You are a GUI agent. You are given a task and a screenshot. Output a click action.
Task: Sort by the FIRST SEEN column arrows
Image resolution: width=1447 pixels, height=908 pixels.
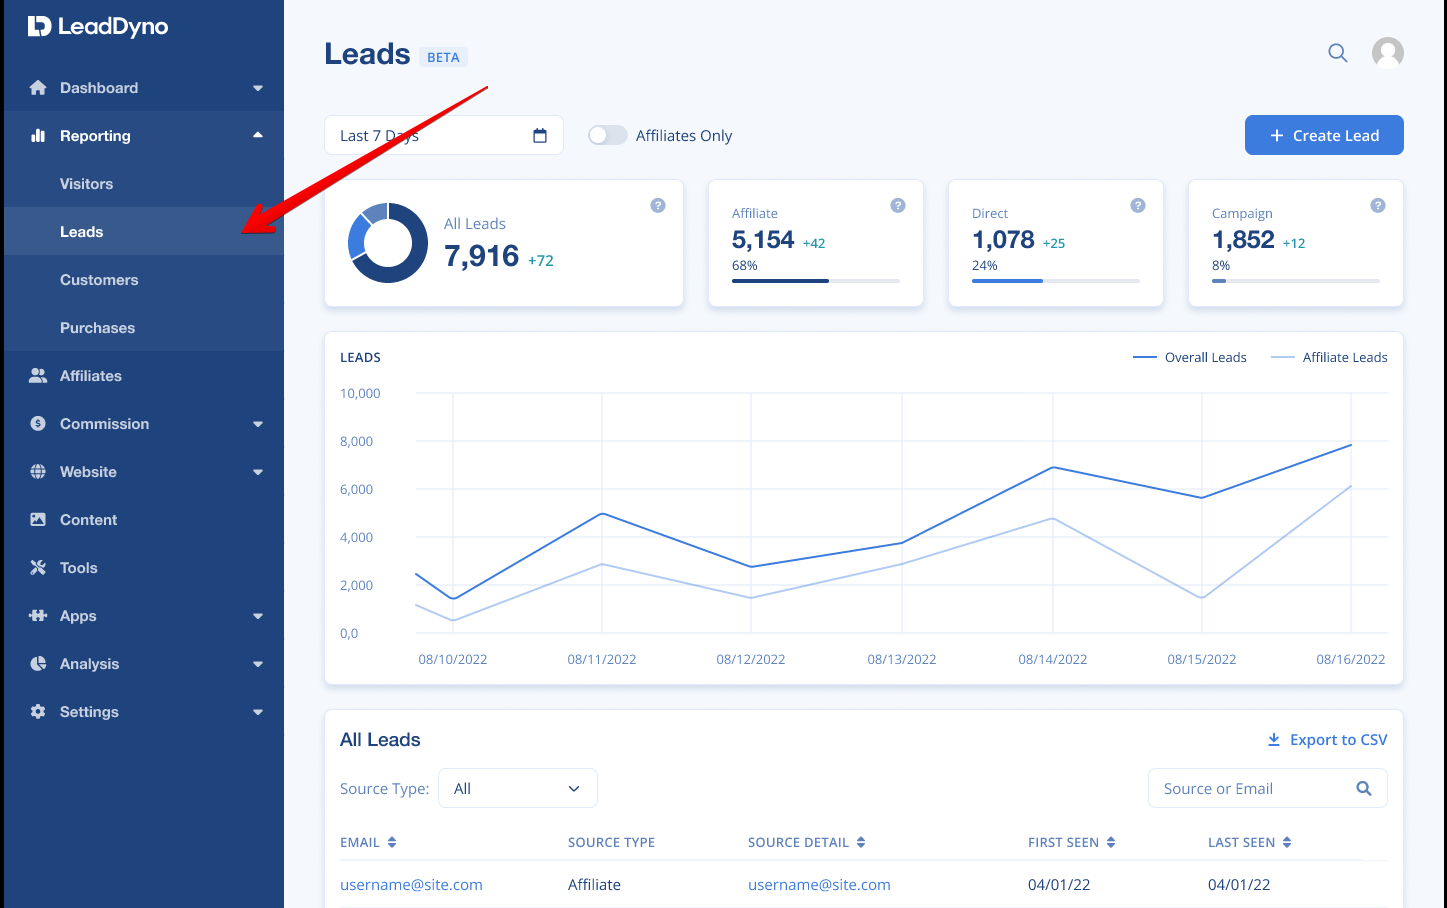(x=1111, y=842)
